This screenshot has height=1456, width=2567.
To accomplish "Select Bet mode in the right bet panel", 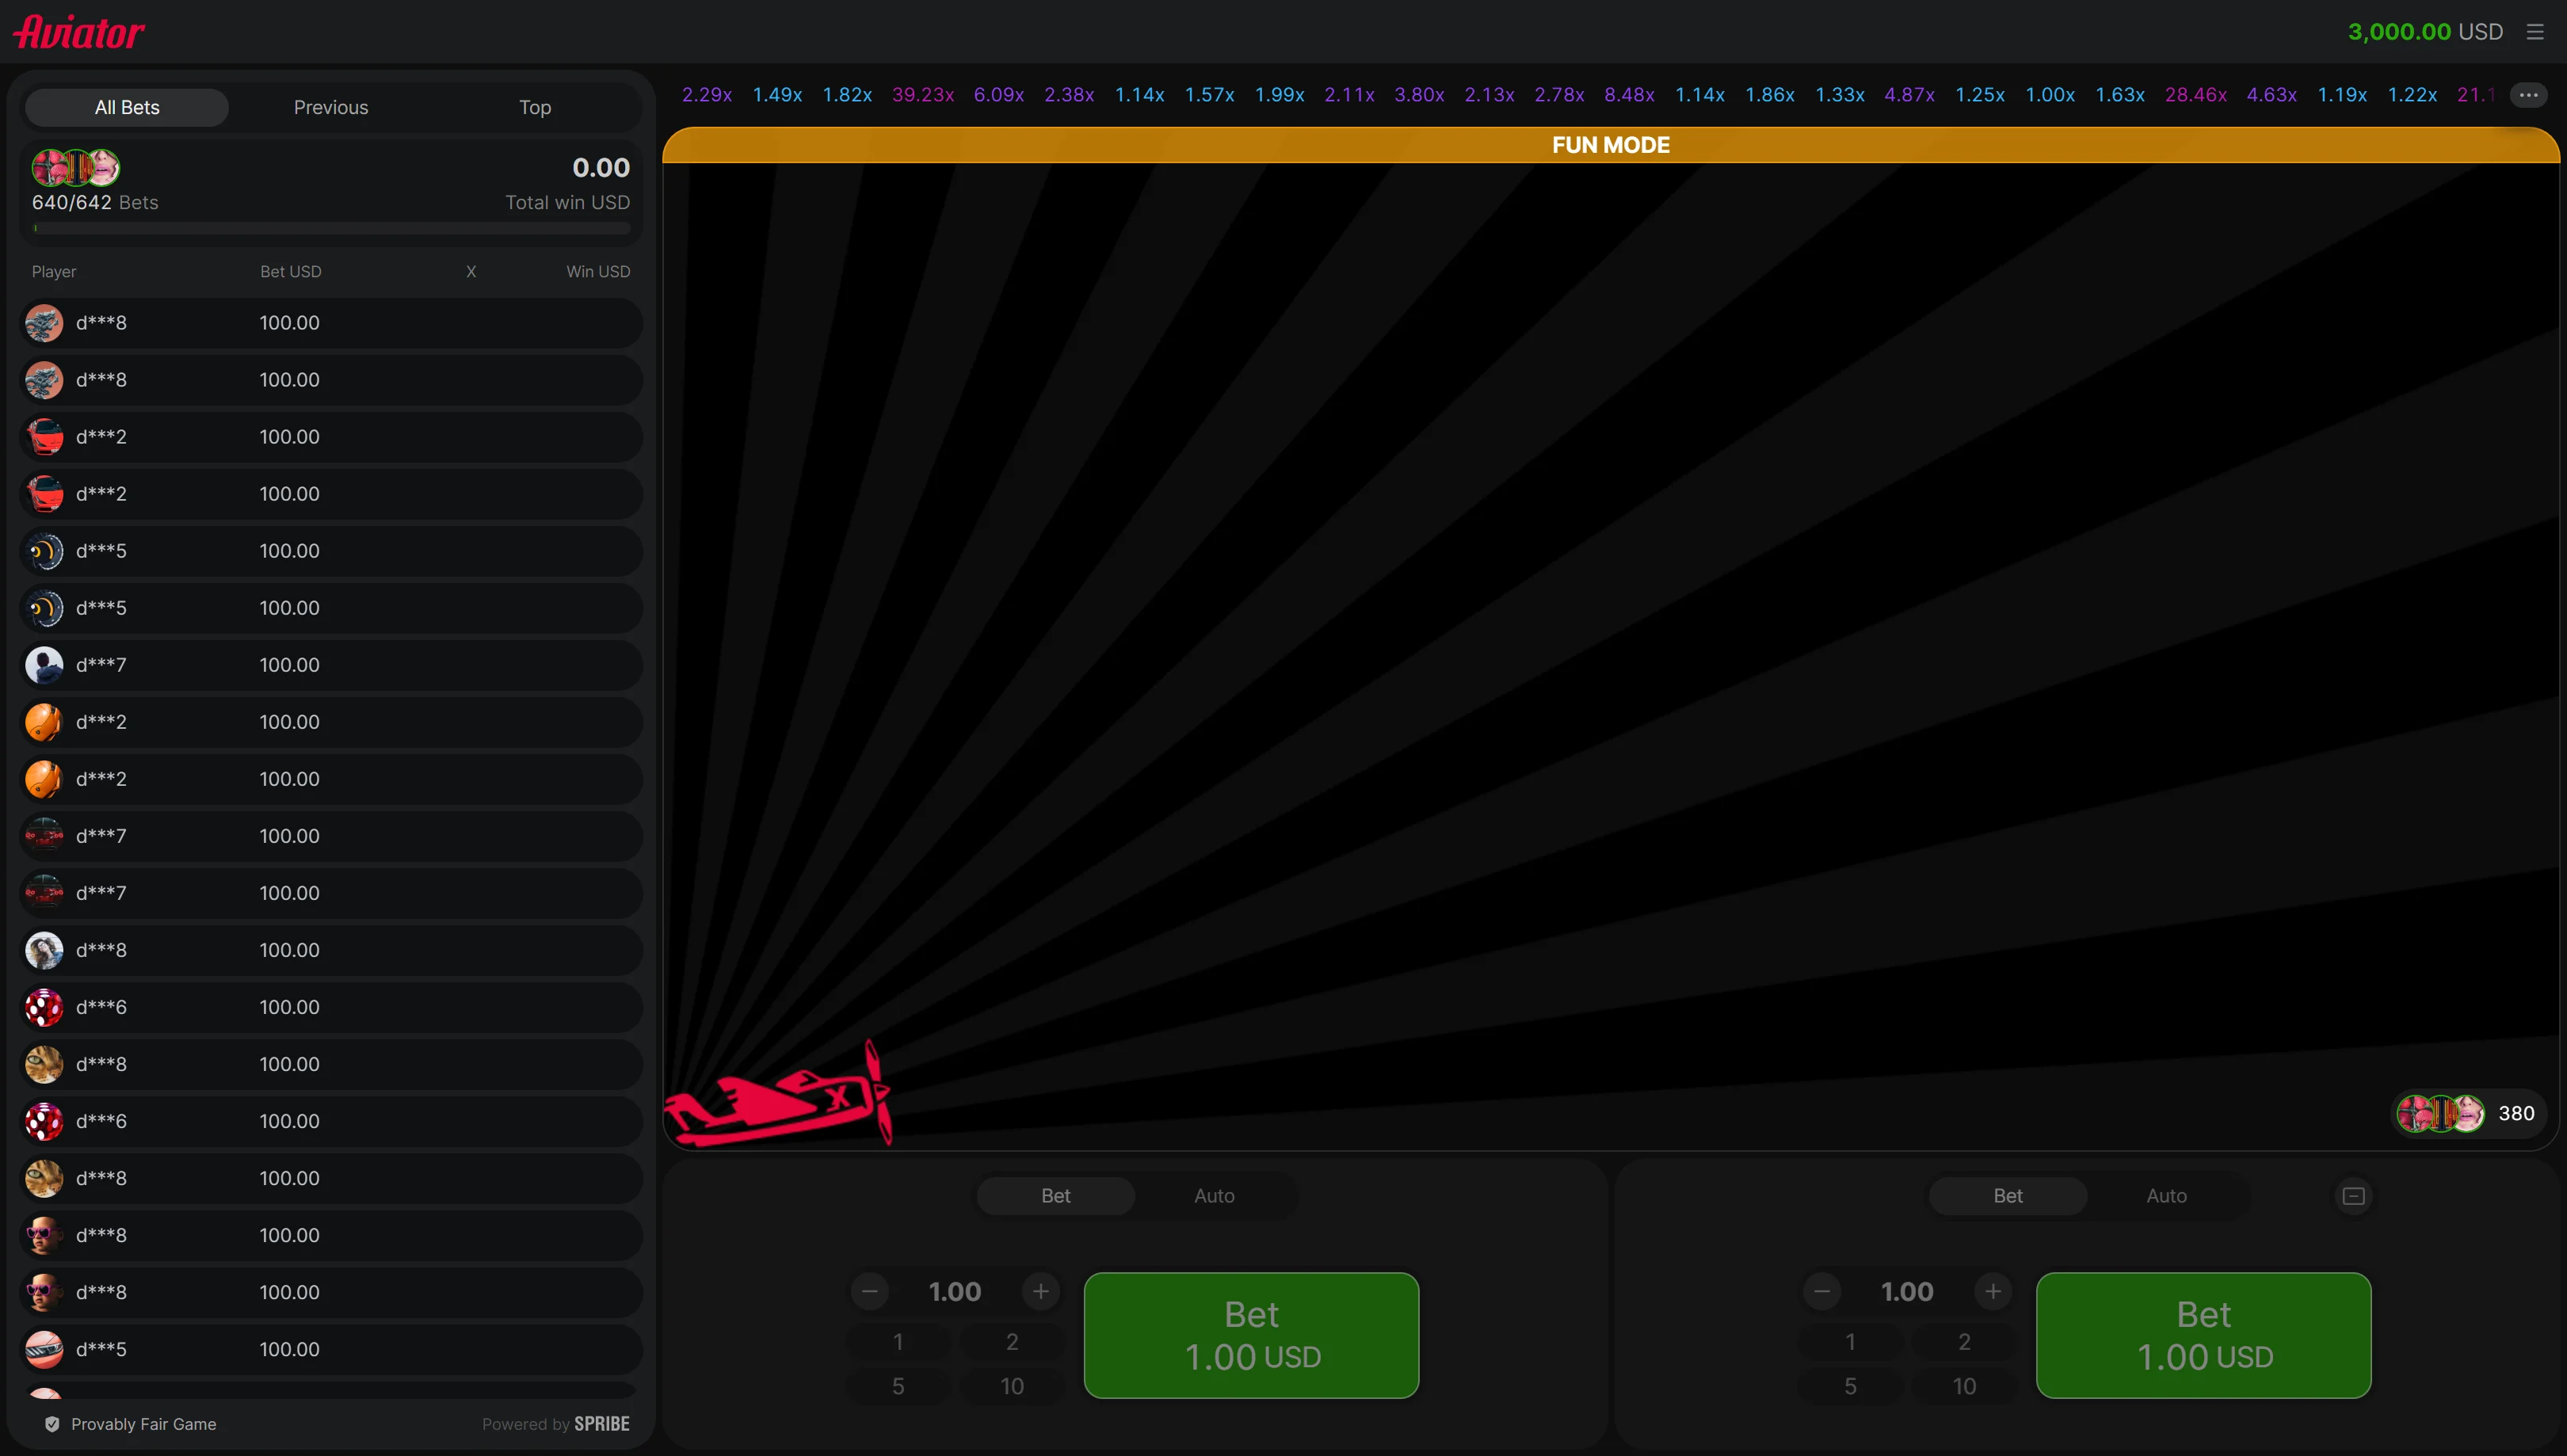I will click(x=2008, y=1196).
